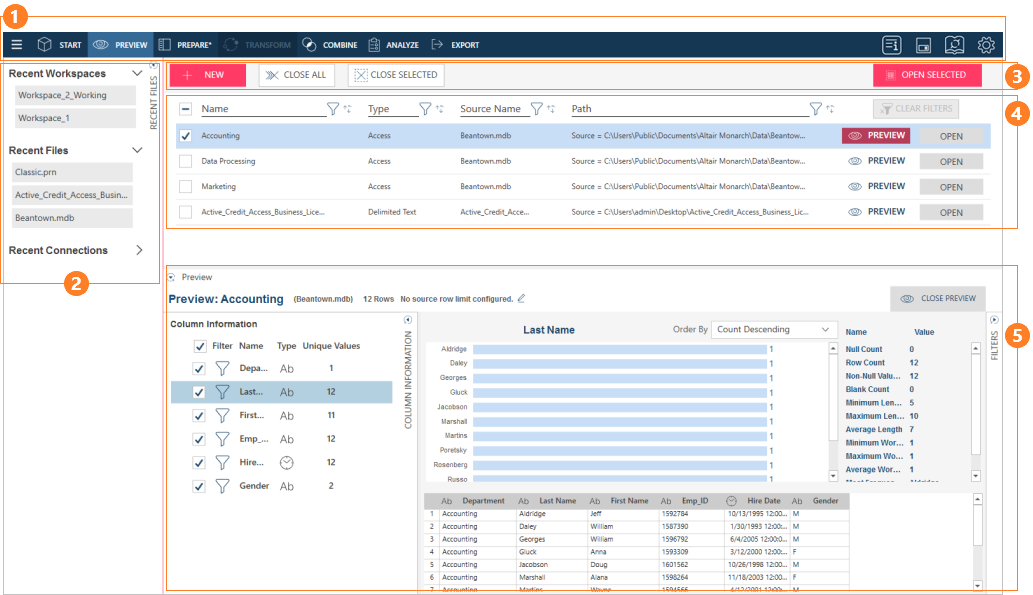Screen dimensions: 1033x595
Task: Check the Data Processing row checkbox
Action: 185,160
